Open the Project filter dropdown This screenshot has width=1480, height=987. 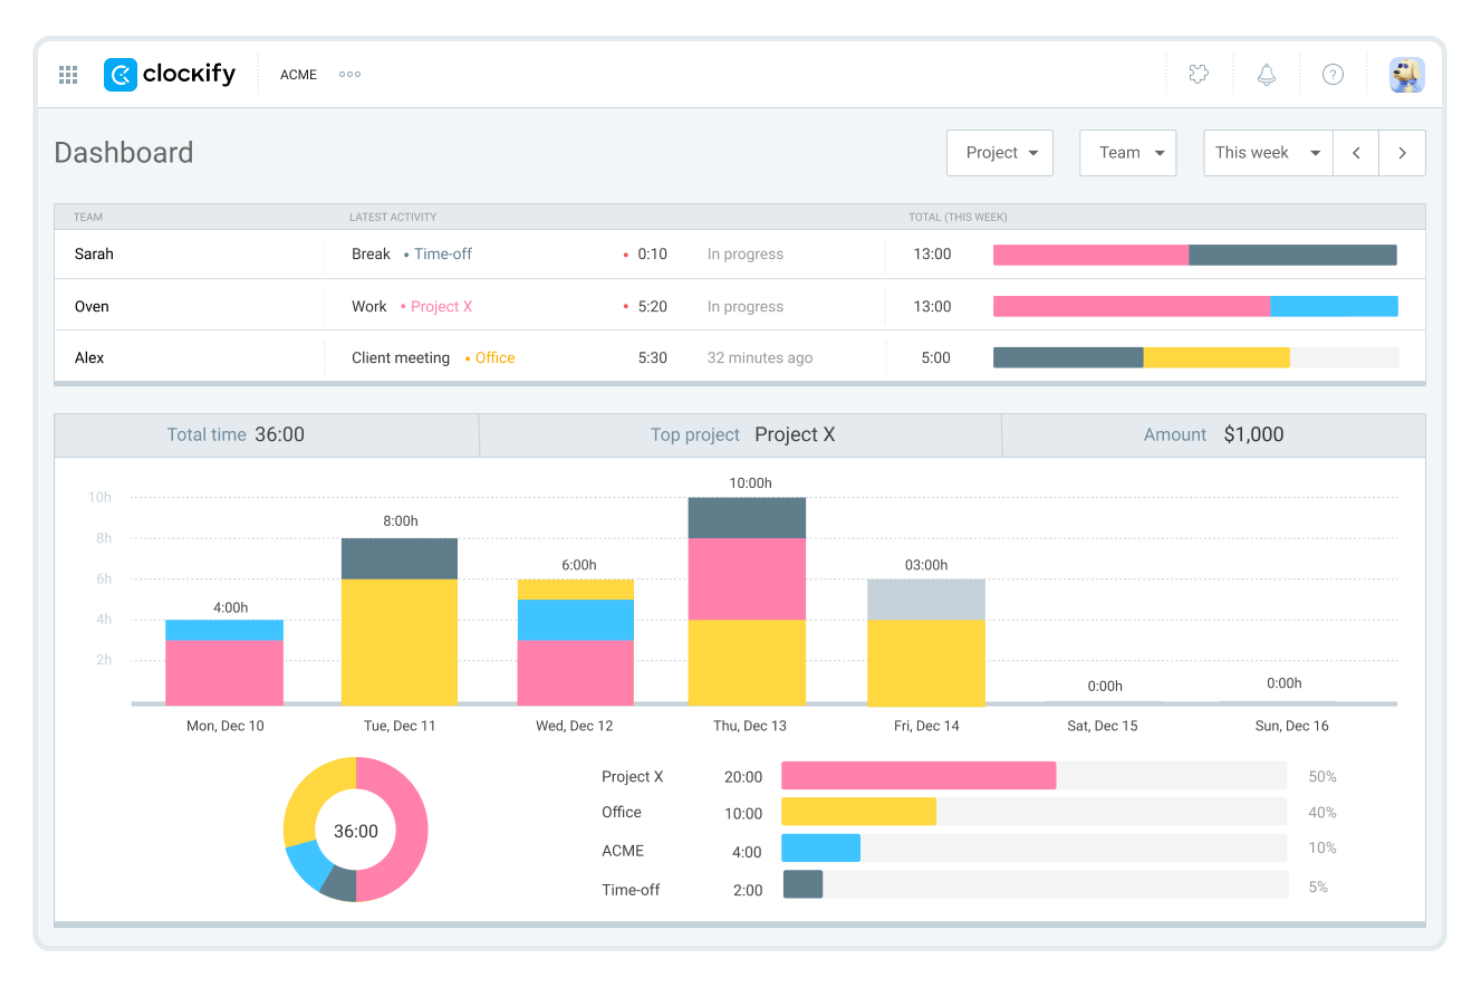coord(999,152)
